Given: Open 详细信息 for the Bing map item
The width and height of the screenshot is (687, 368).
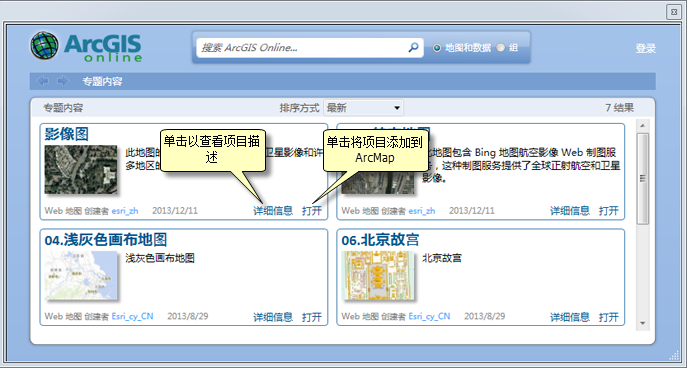Looking at the screenshot, I should [x=570, y=211].
